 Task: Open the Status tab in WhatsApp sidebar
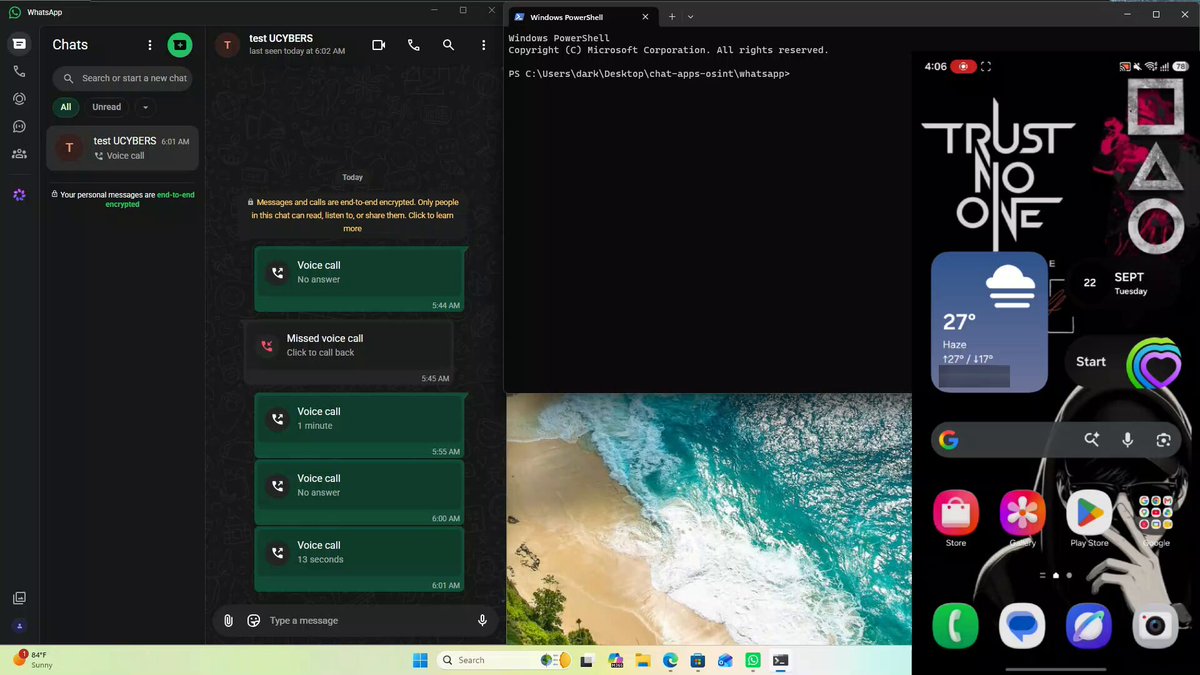pos(19,99)
